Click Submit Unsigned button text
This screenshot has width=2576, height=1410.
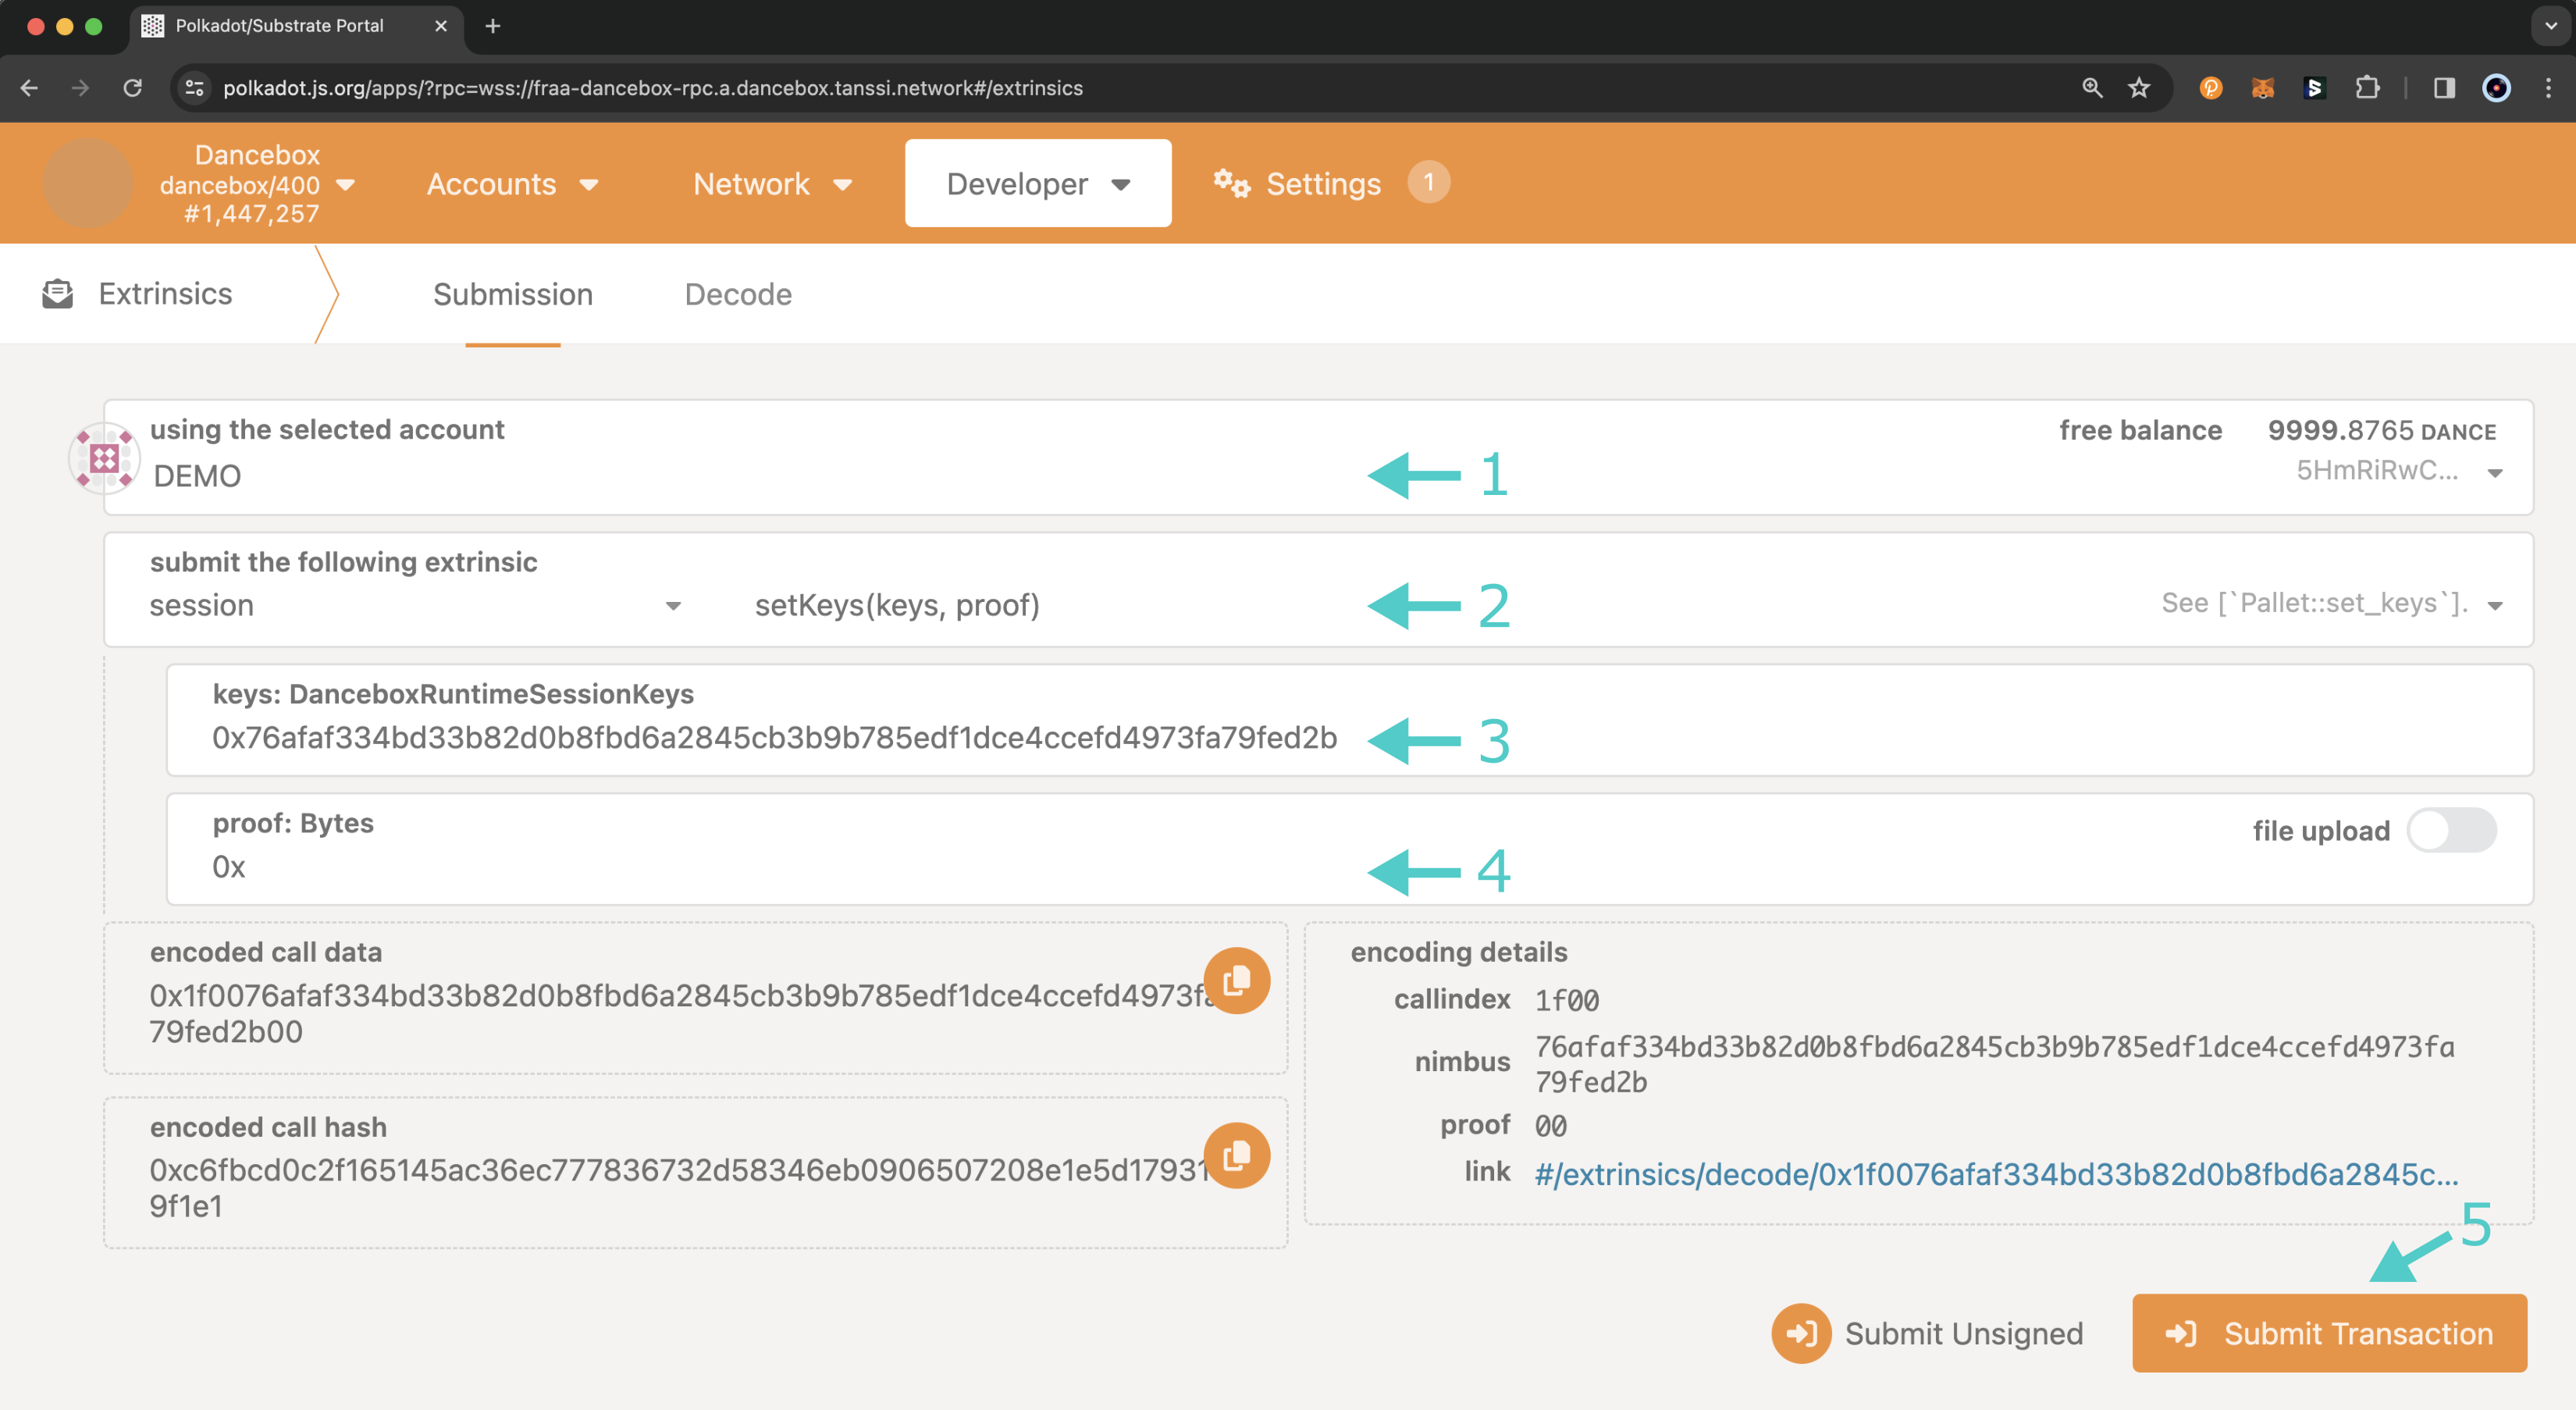pyautogui.click(x=1963, y=1333)
